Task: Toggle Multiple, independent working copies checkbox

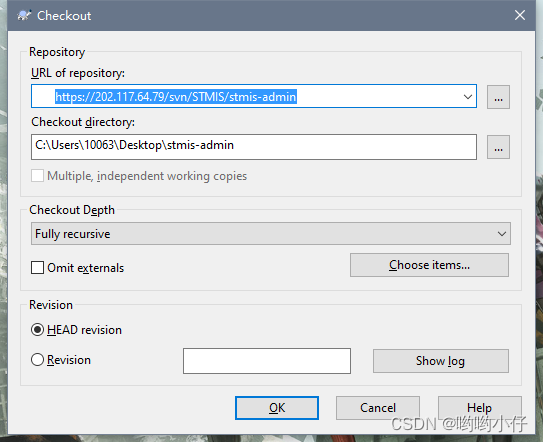Action: point(37,176)
